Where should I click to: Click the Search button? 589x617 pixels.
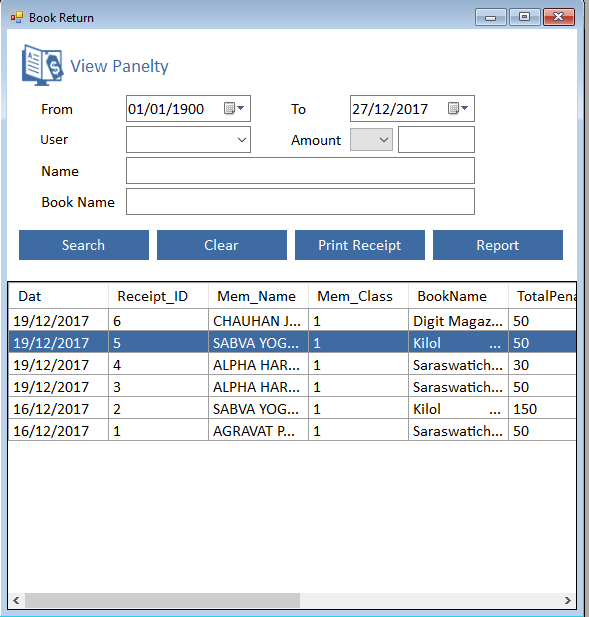tap(84, 245)
